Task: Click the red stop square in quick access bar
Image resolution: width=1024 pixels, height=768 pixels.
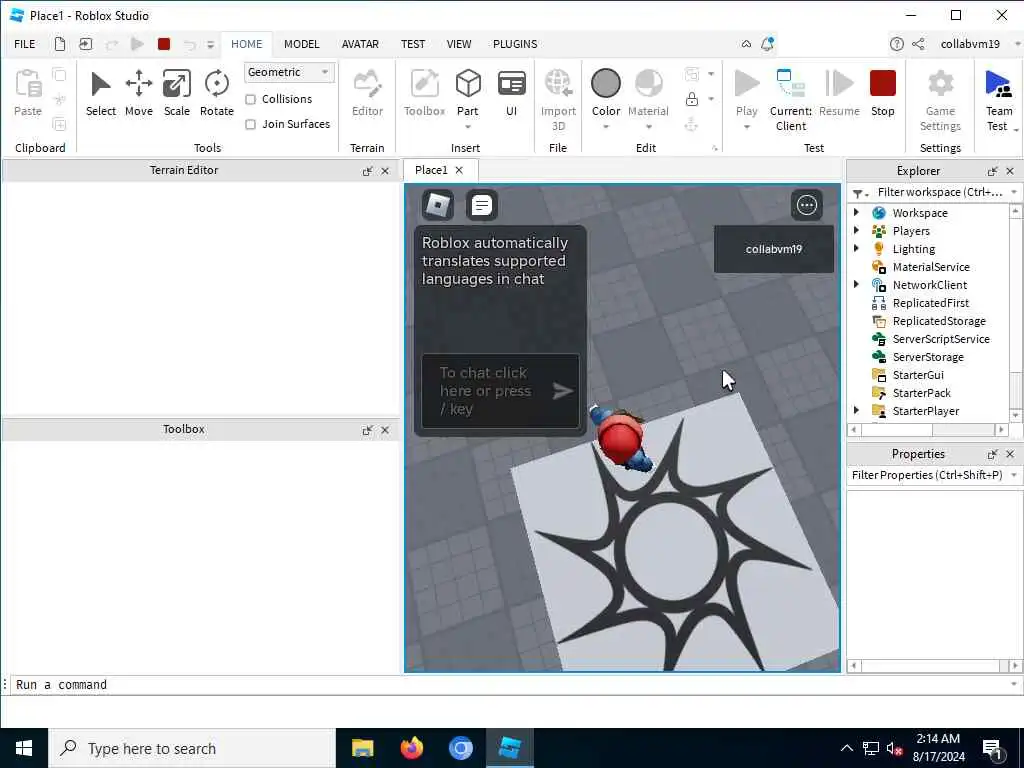Action: (164, 44)
